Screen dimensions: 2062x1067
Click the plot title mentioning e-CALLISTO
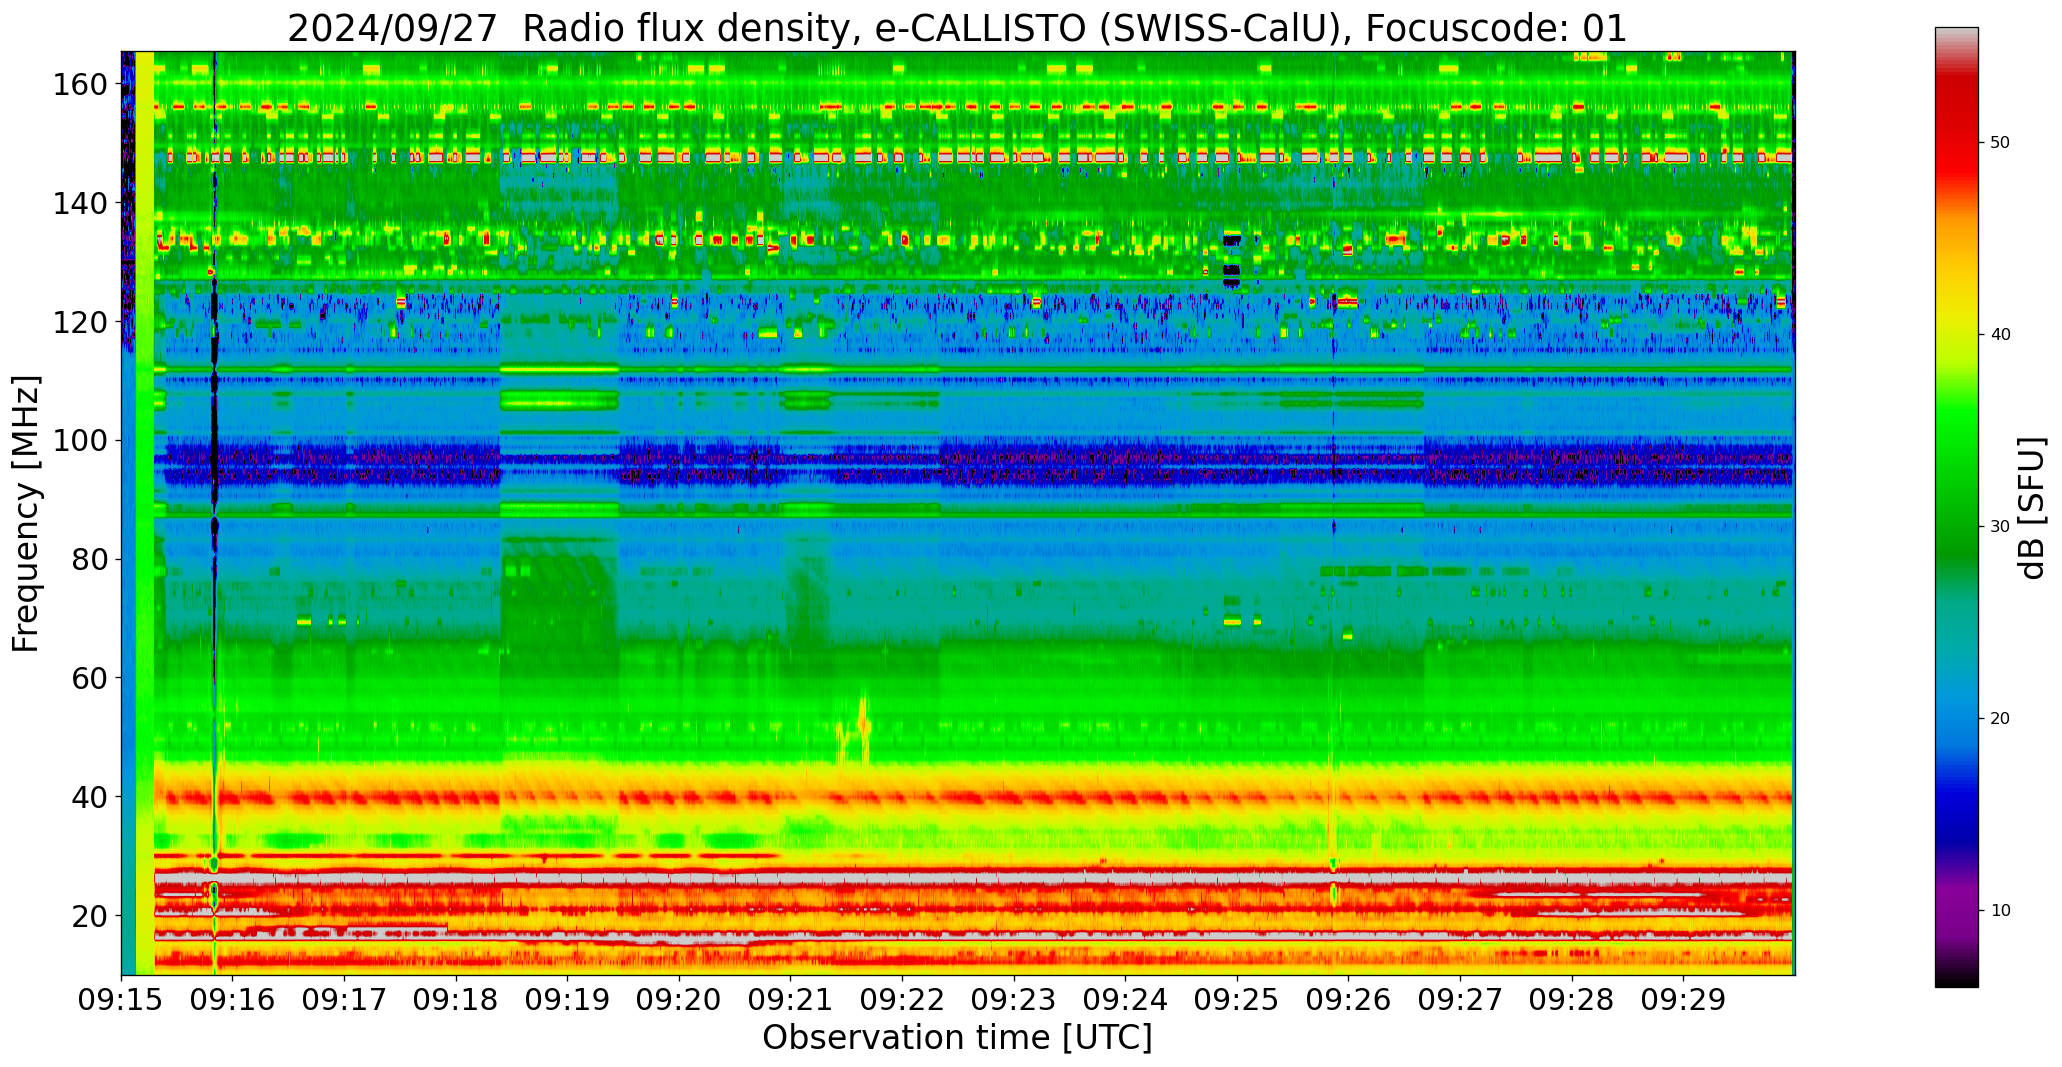point(957,27)
